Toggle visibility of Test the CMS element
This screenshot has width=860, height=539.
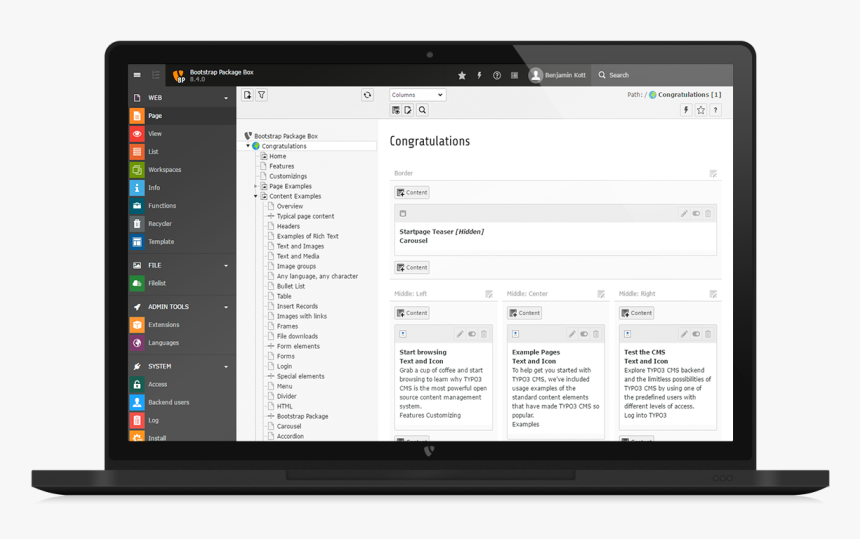696,334
